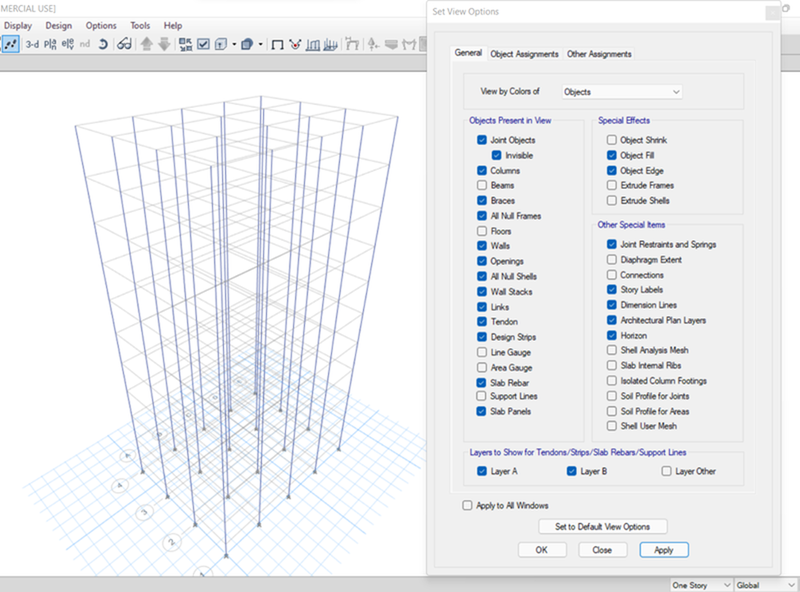Open the View by Colors of dropdown

point(621,92)
